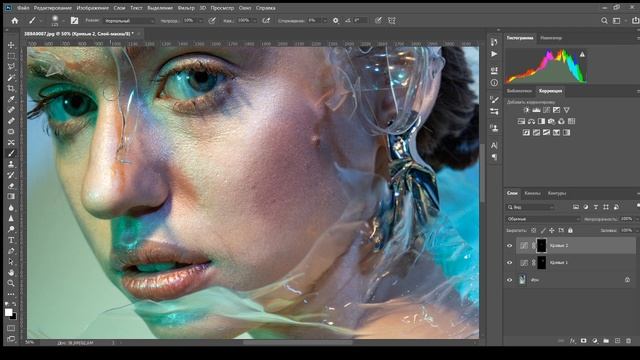The height and width of the screenshot is (360, 640).
Task: Open the Character panel icon
Action: coord(494,145)
